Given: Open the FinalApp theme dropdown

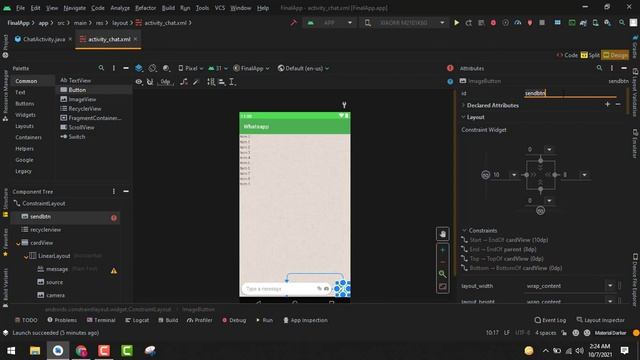Looking at the screenshot, I should click(x=251, y=68).
